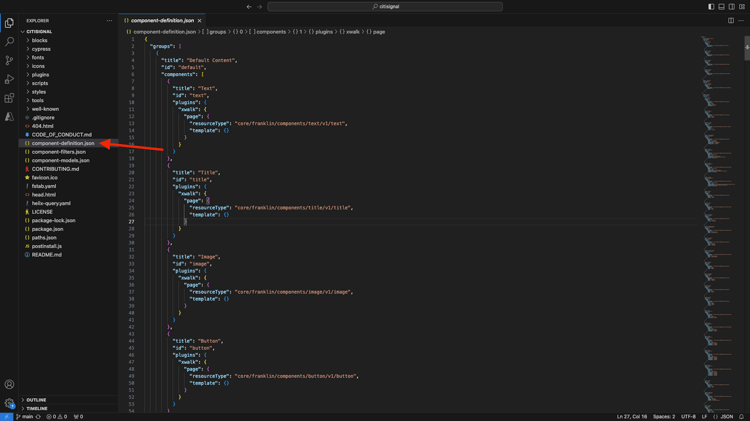Expand the OUTLINE section
Screen dimensions: 750x421
pos(36,400)
